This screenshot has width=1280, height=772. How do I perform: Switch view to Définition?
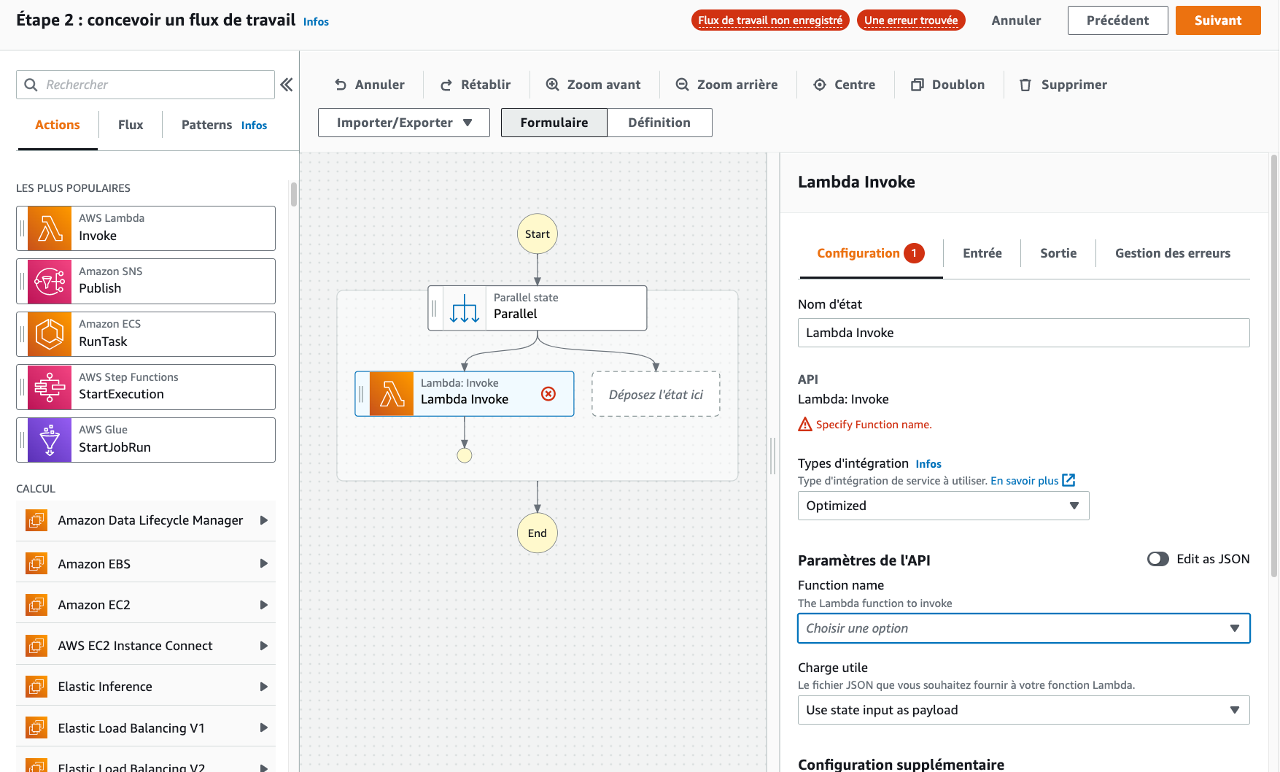(x=659, y=123)
